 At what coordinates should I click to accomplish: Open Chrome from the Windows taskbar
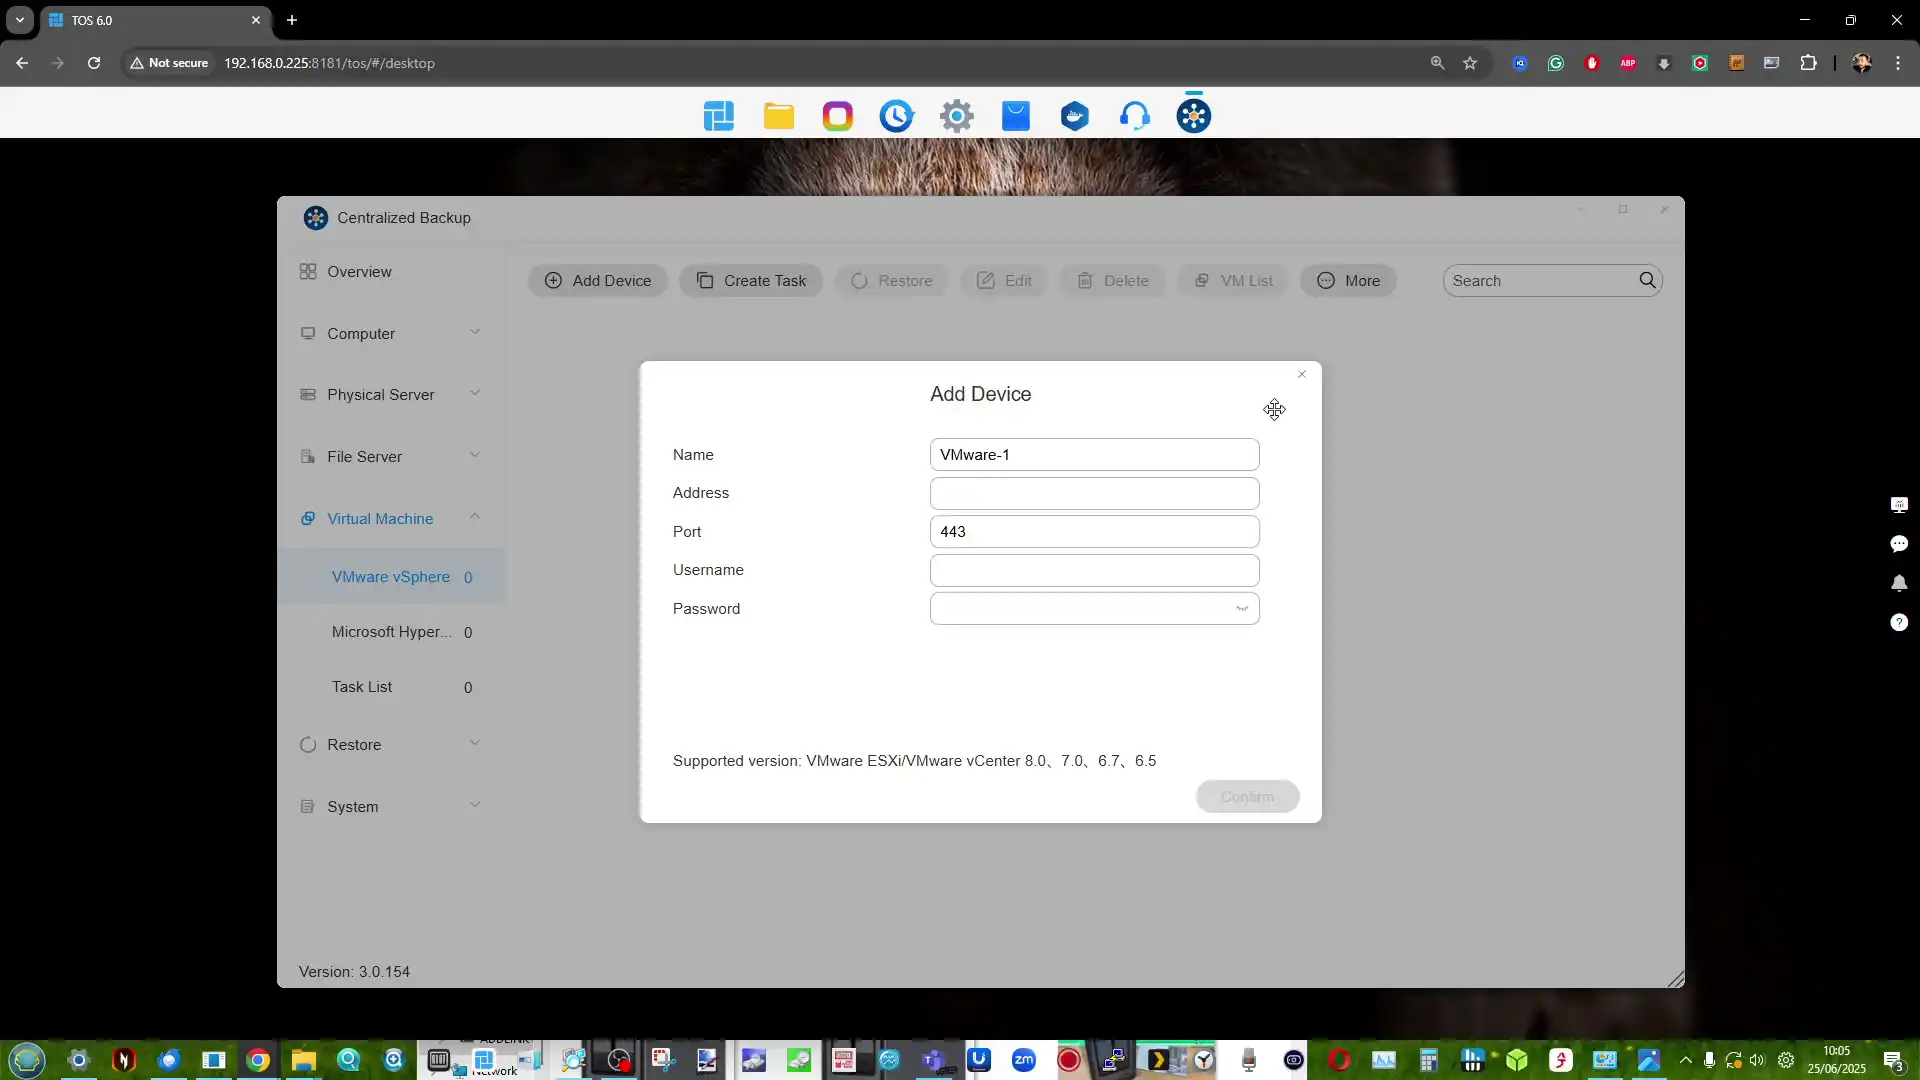click(258, 1060)
